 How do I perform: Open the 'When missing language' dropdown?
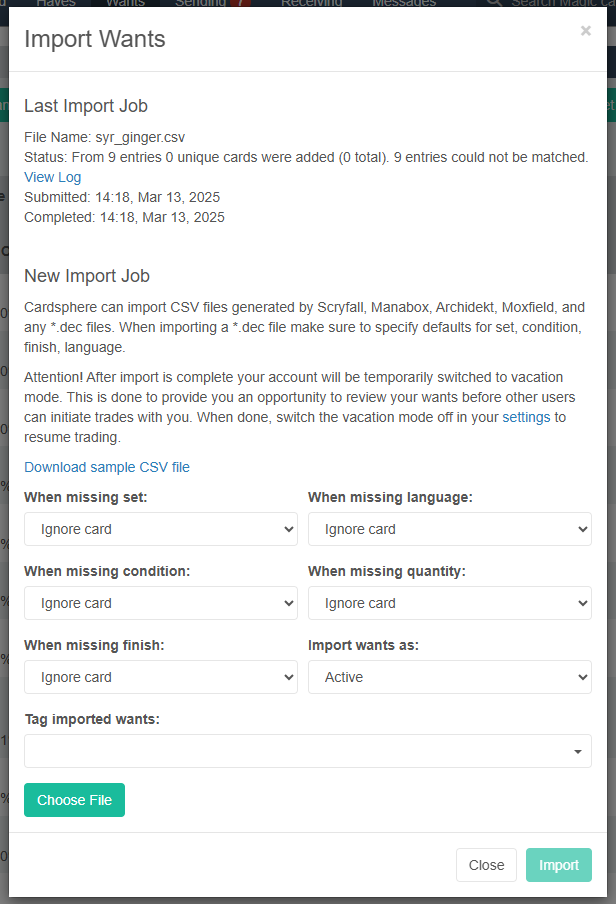449,529
